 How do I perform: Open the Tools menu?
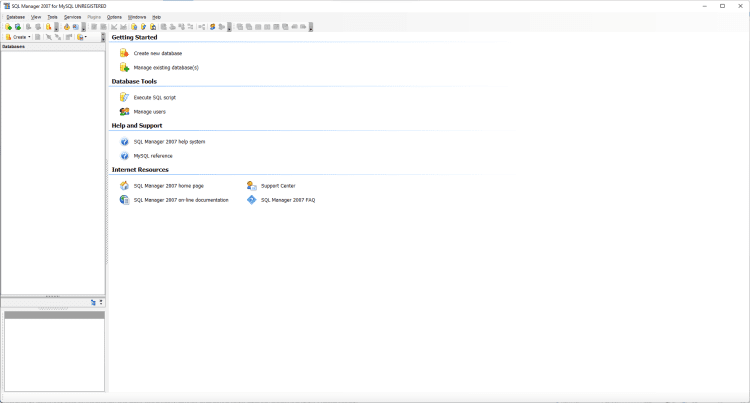[x=52, y=17]
